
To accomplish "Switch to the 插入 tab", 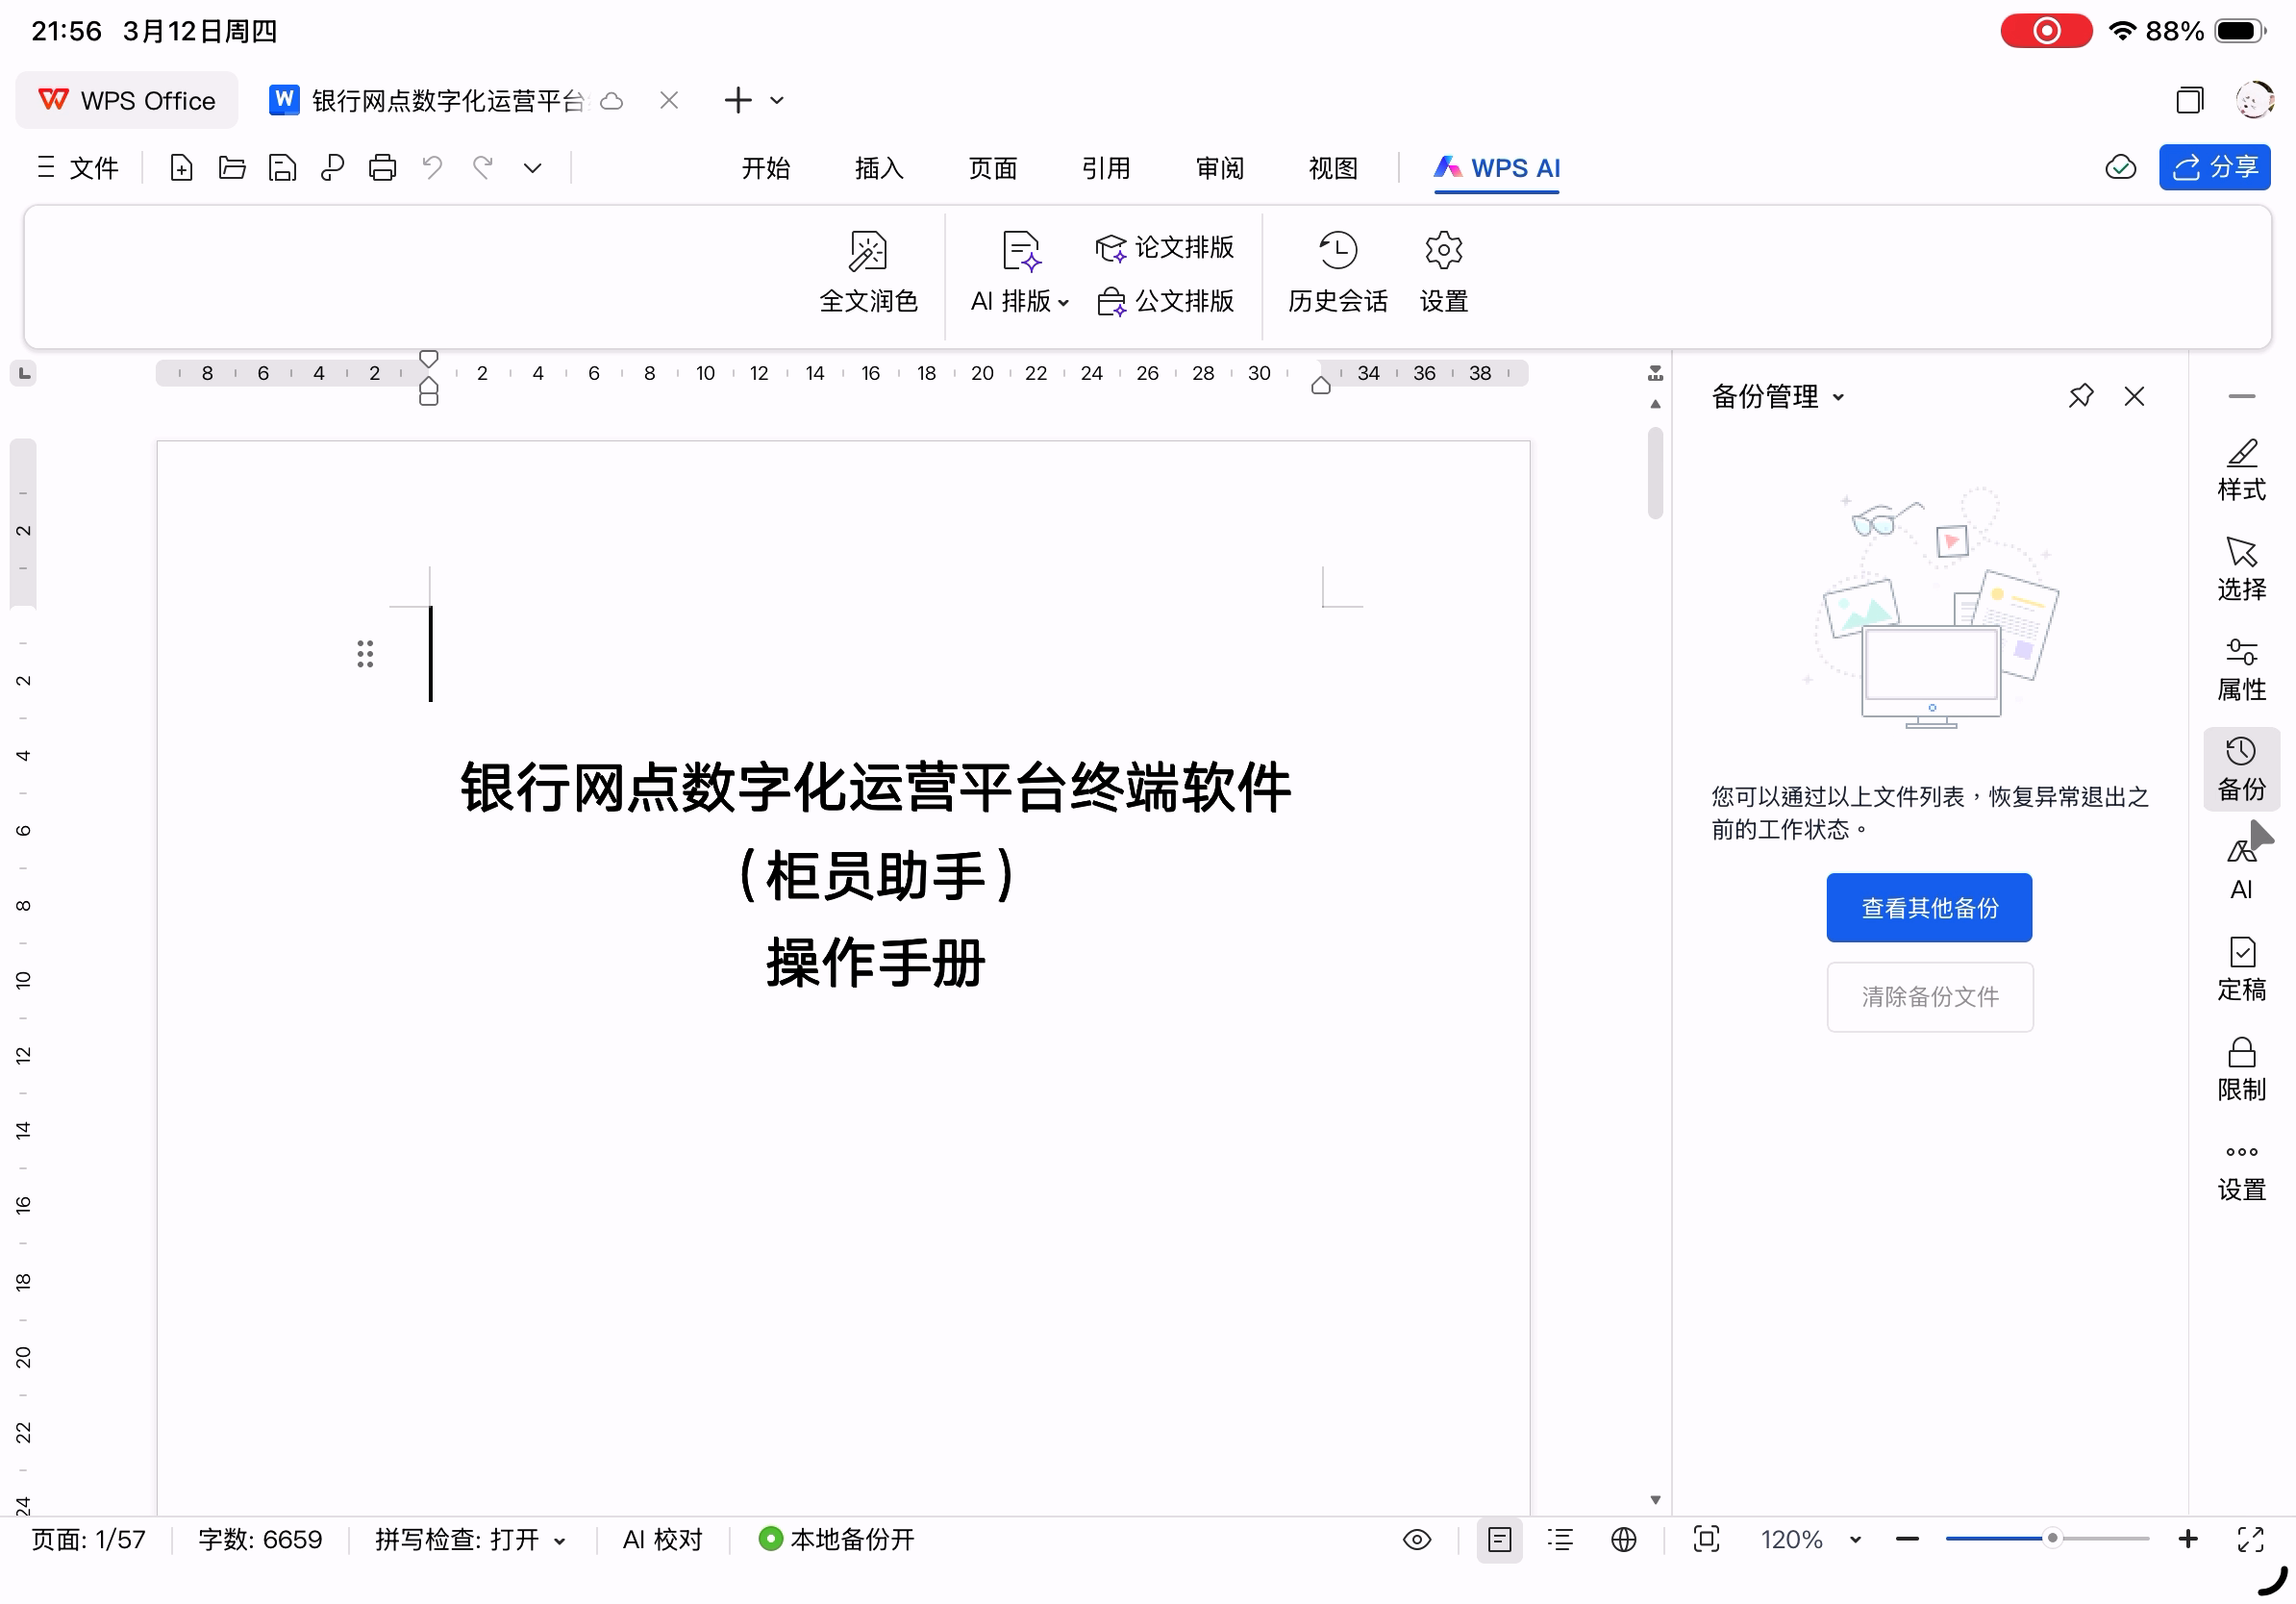I will coord(879,168).
